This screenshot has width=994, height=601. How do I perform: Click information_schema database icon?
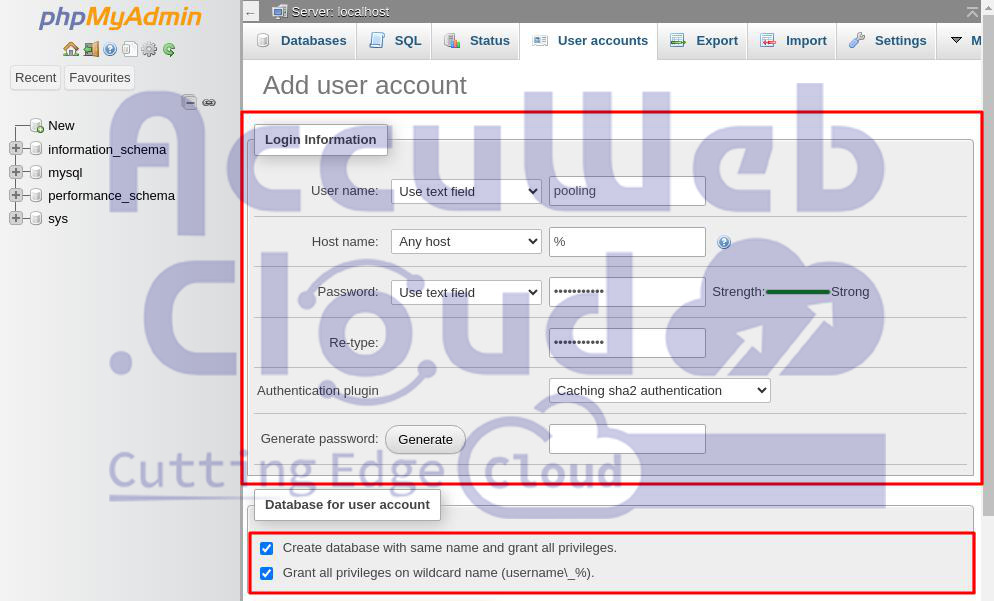[x=36, y=150]
